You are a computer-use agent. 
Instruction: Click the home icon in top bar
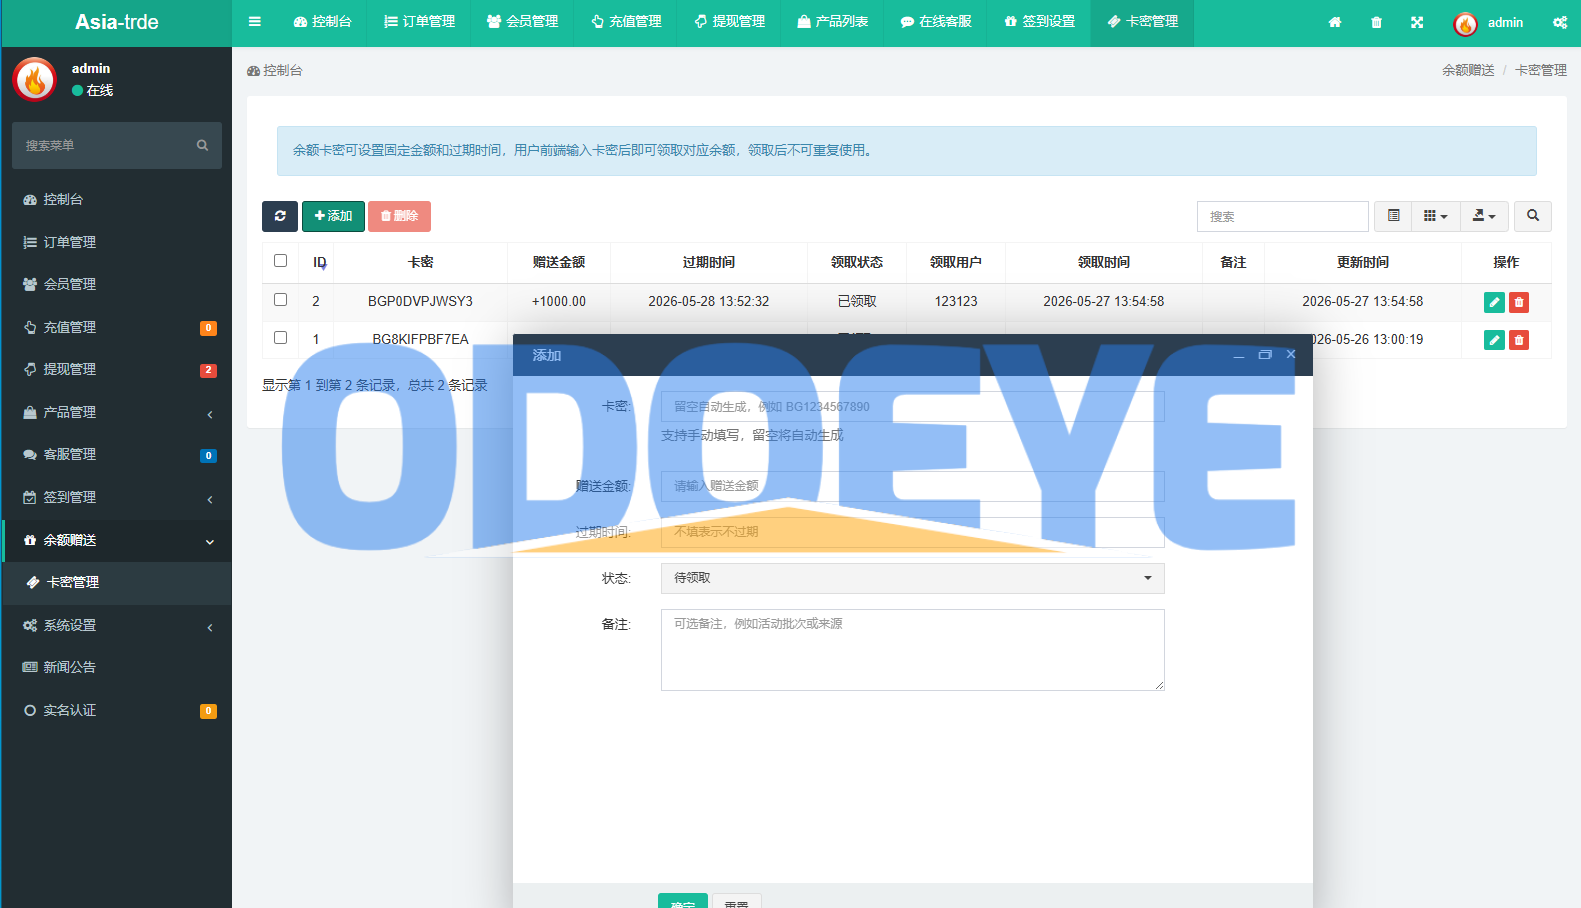point(1335,22)
